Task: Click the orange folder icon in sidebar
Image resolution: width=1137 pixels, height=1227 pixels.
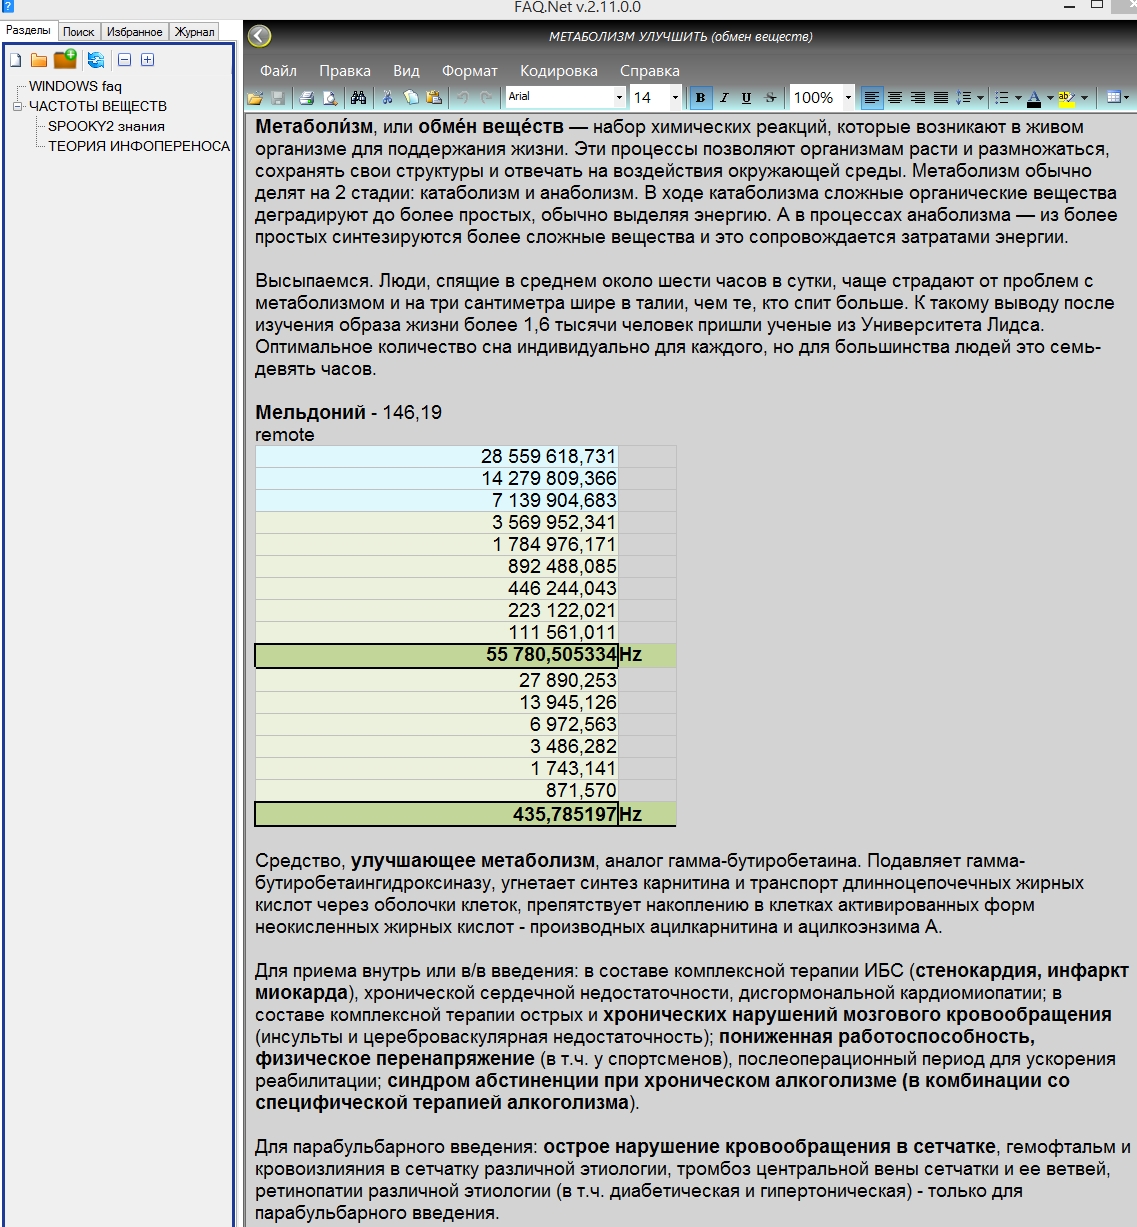Action: 39,60
